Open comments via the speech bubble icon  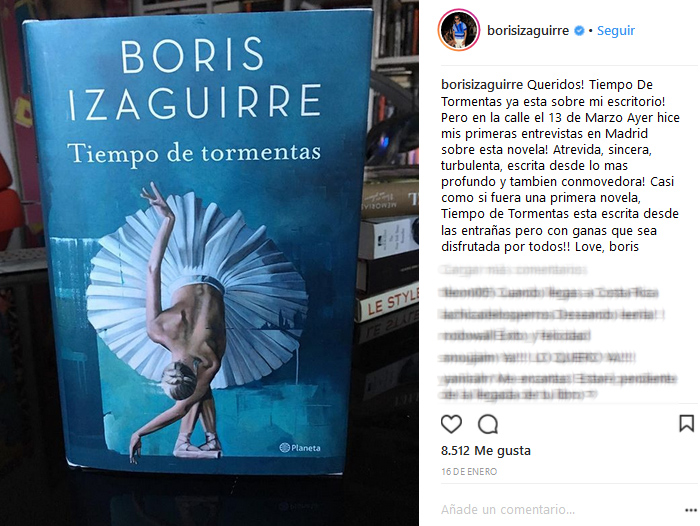(488, 424)
